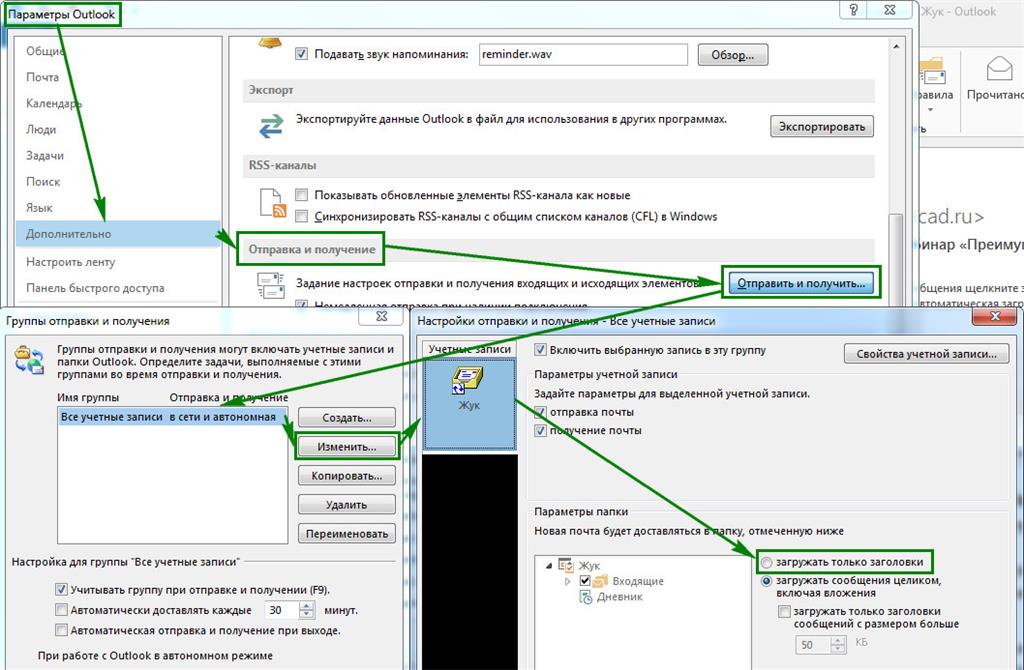Click the Копировать... button
This screenshot has width=1024, height=670.
click(x=347, y=475)
